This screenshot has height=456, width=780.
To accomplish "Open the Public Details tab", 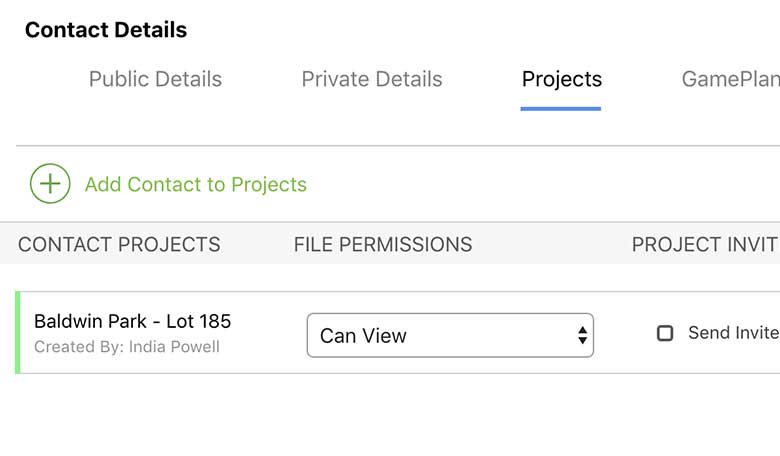I will click(155, 79).
